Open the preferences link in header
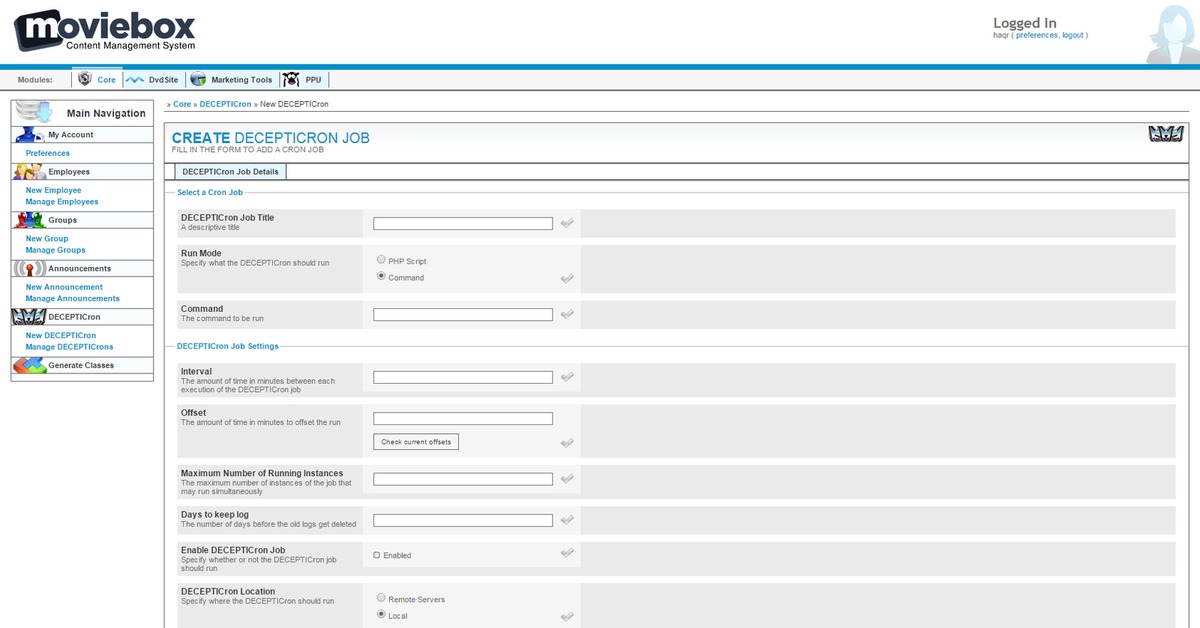Image resolution: width=1200 pixels, height=628 pixels. click(1036, 35)
